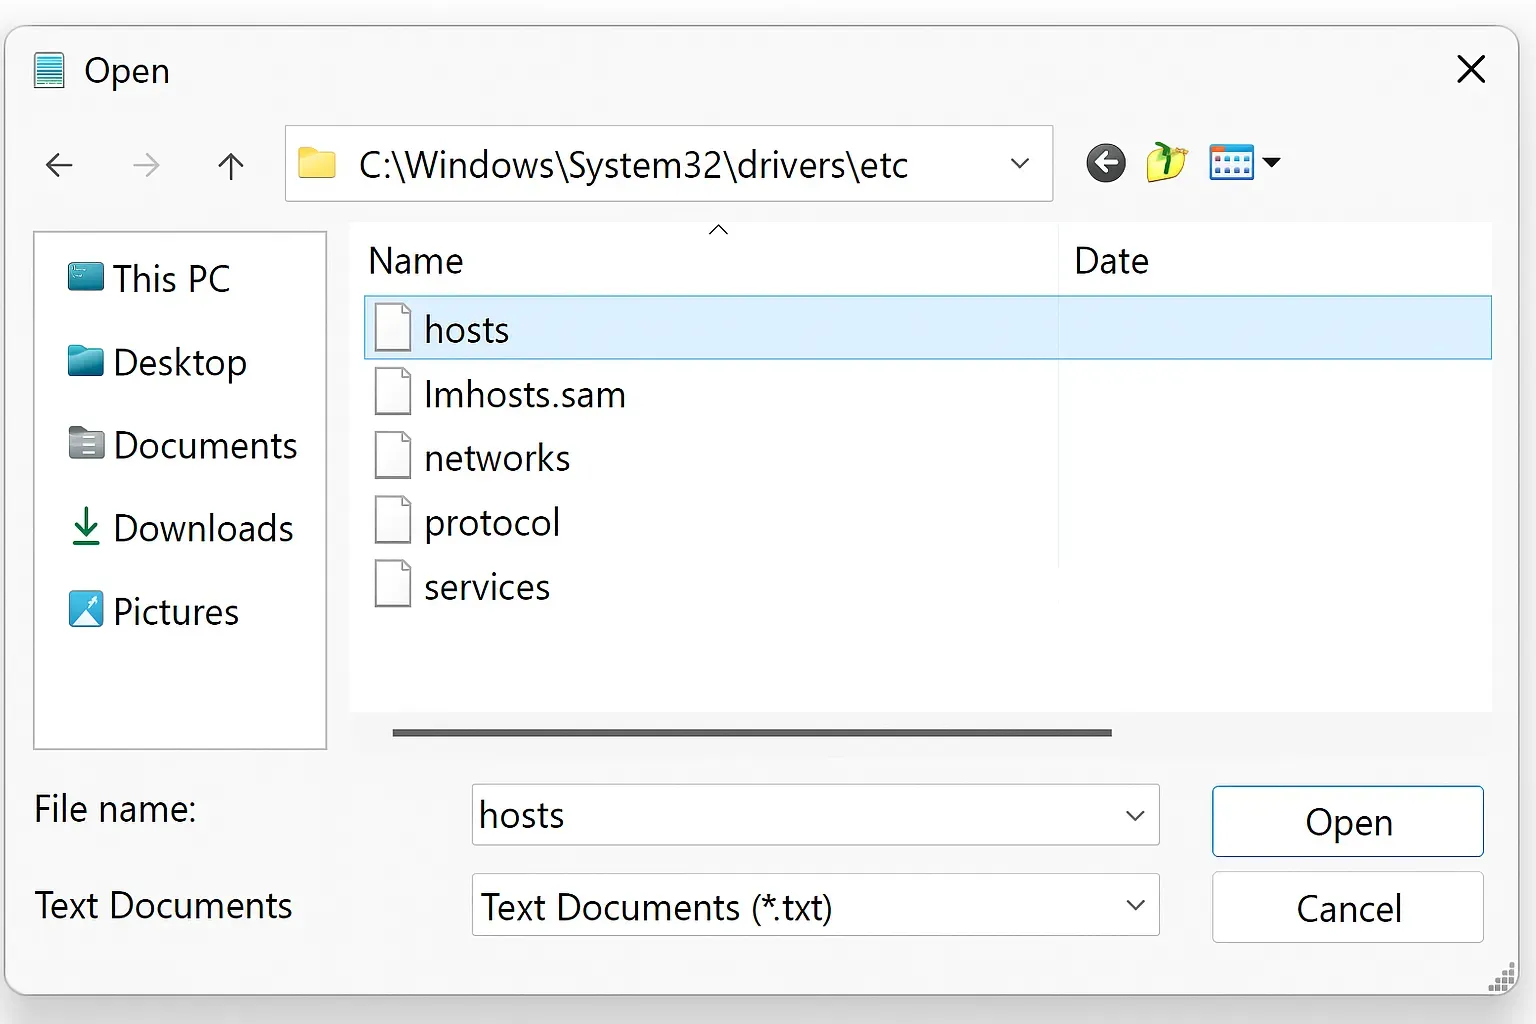Click the This PC monitor icon
This screenshot has width=1536, height=1024.
pos(85,277)
